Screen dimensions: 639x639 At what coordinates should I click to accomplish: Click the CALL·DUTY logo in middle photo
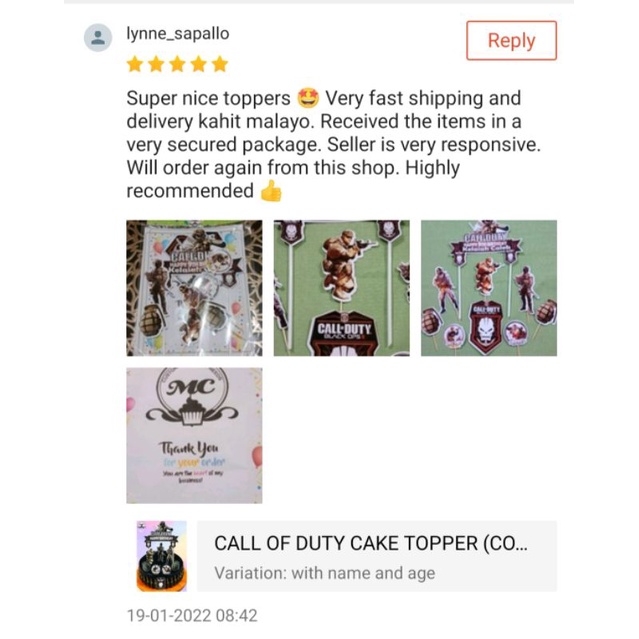[x=344, y=330]
